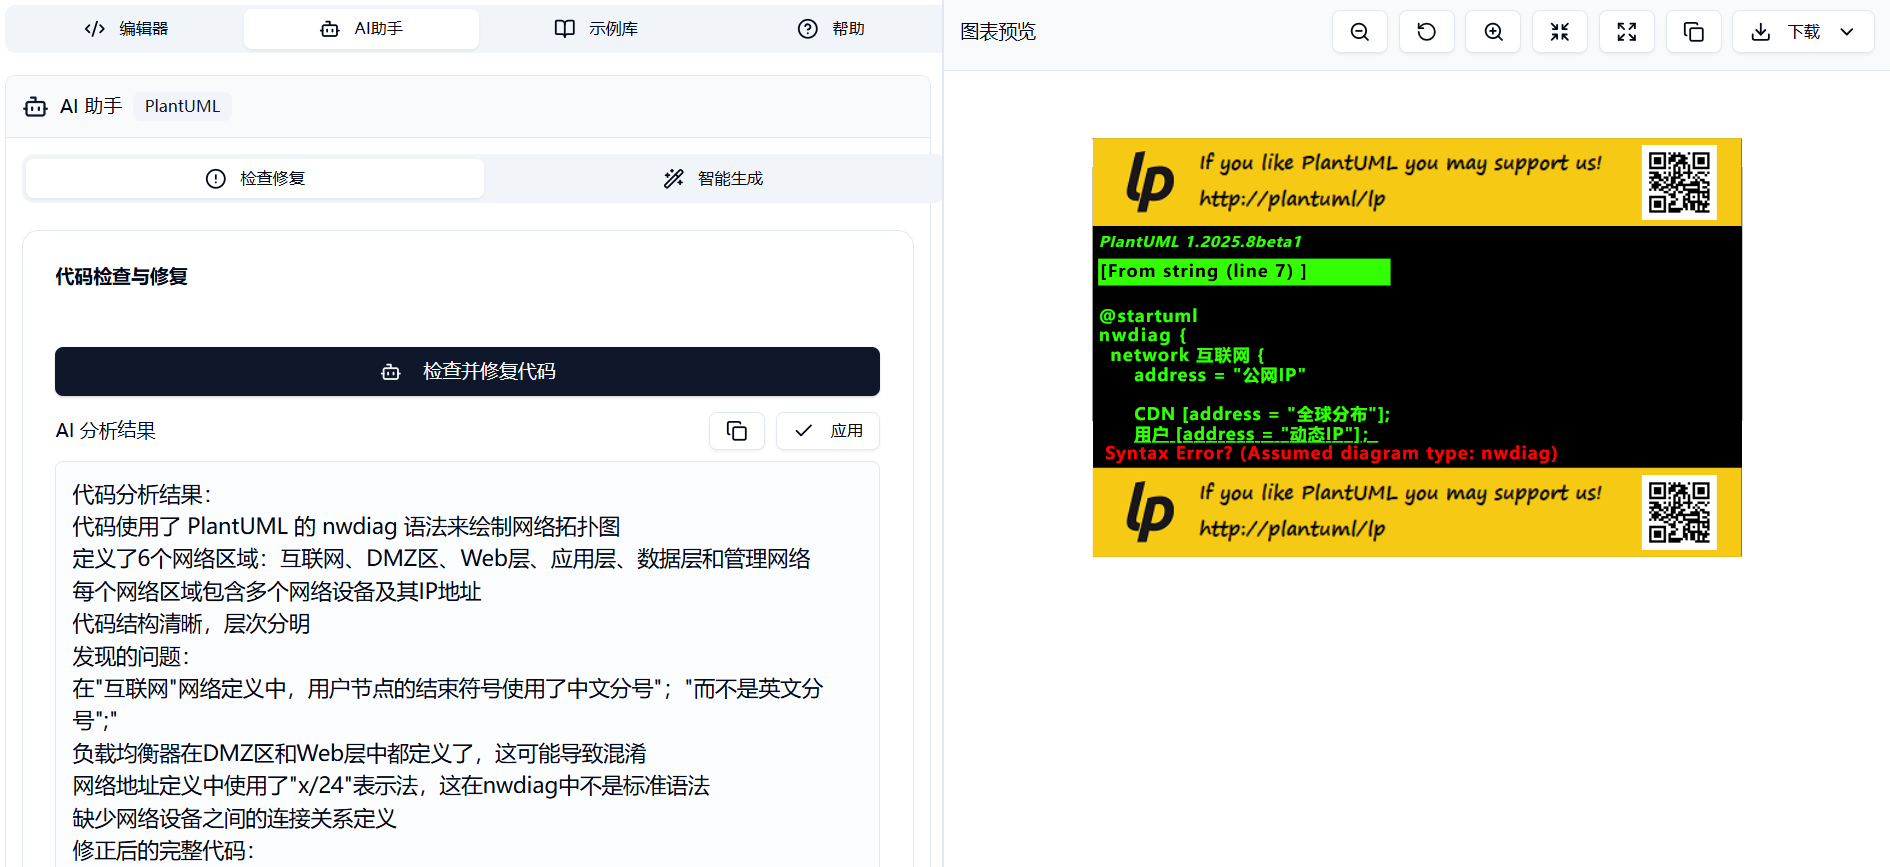1890x867 pixels.
Task: Zoom out the chart preview
Action: tap(1360, 32)
